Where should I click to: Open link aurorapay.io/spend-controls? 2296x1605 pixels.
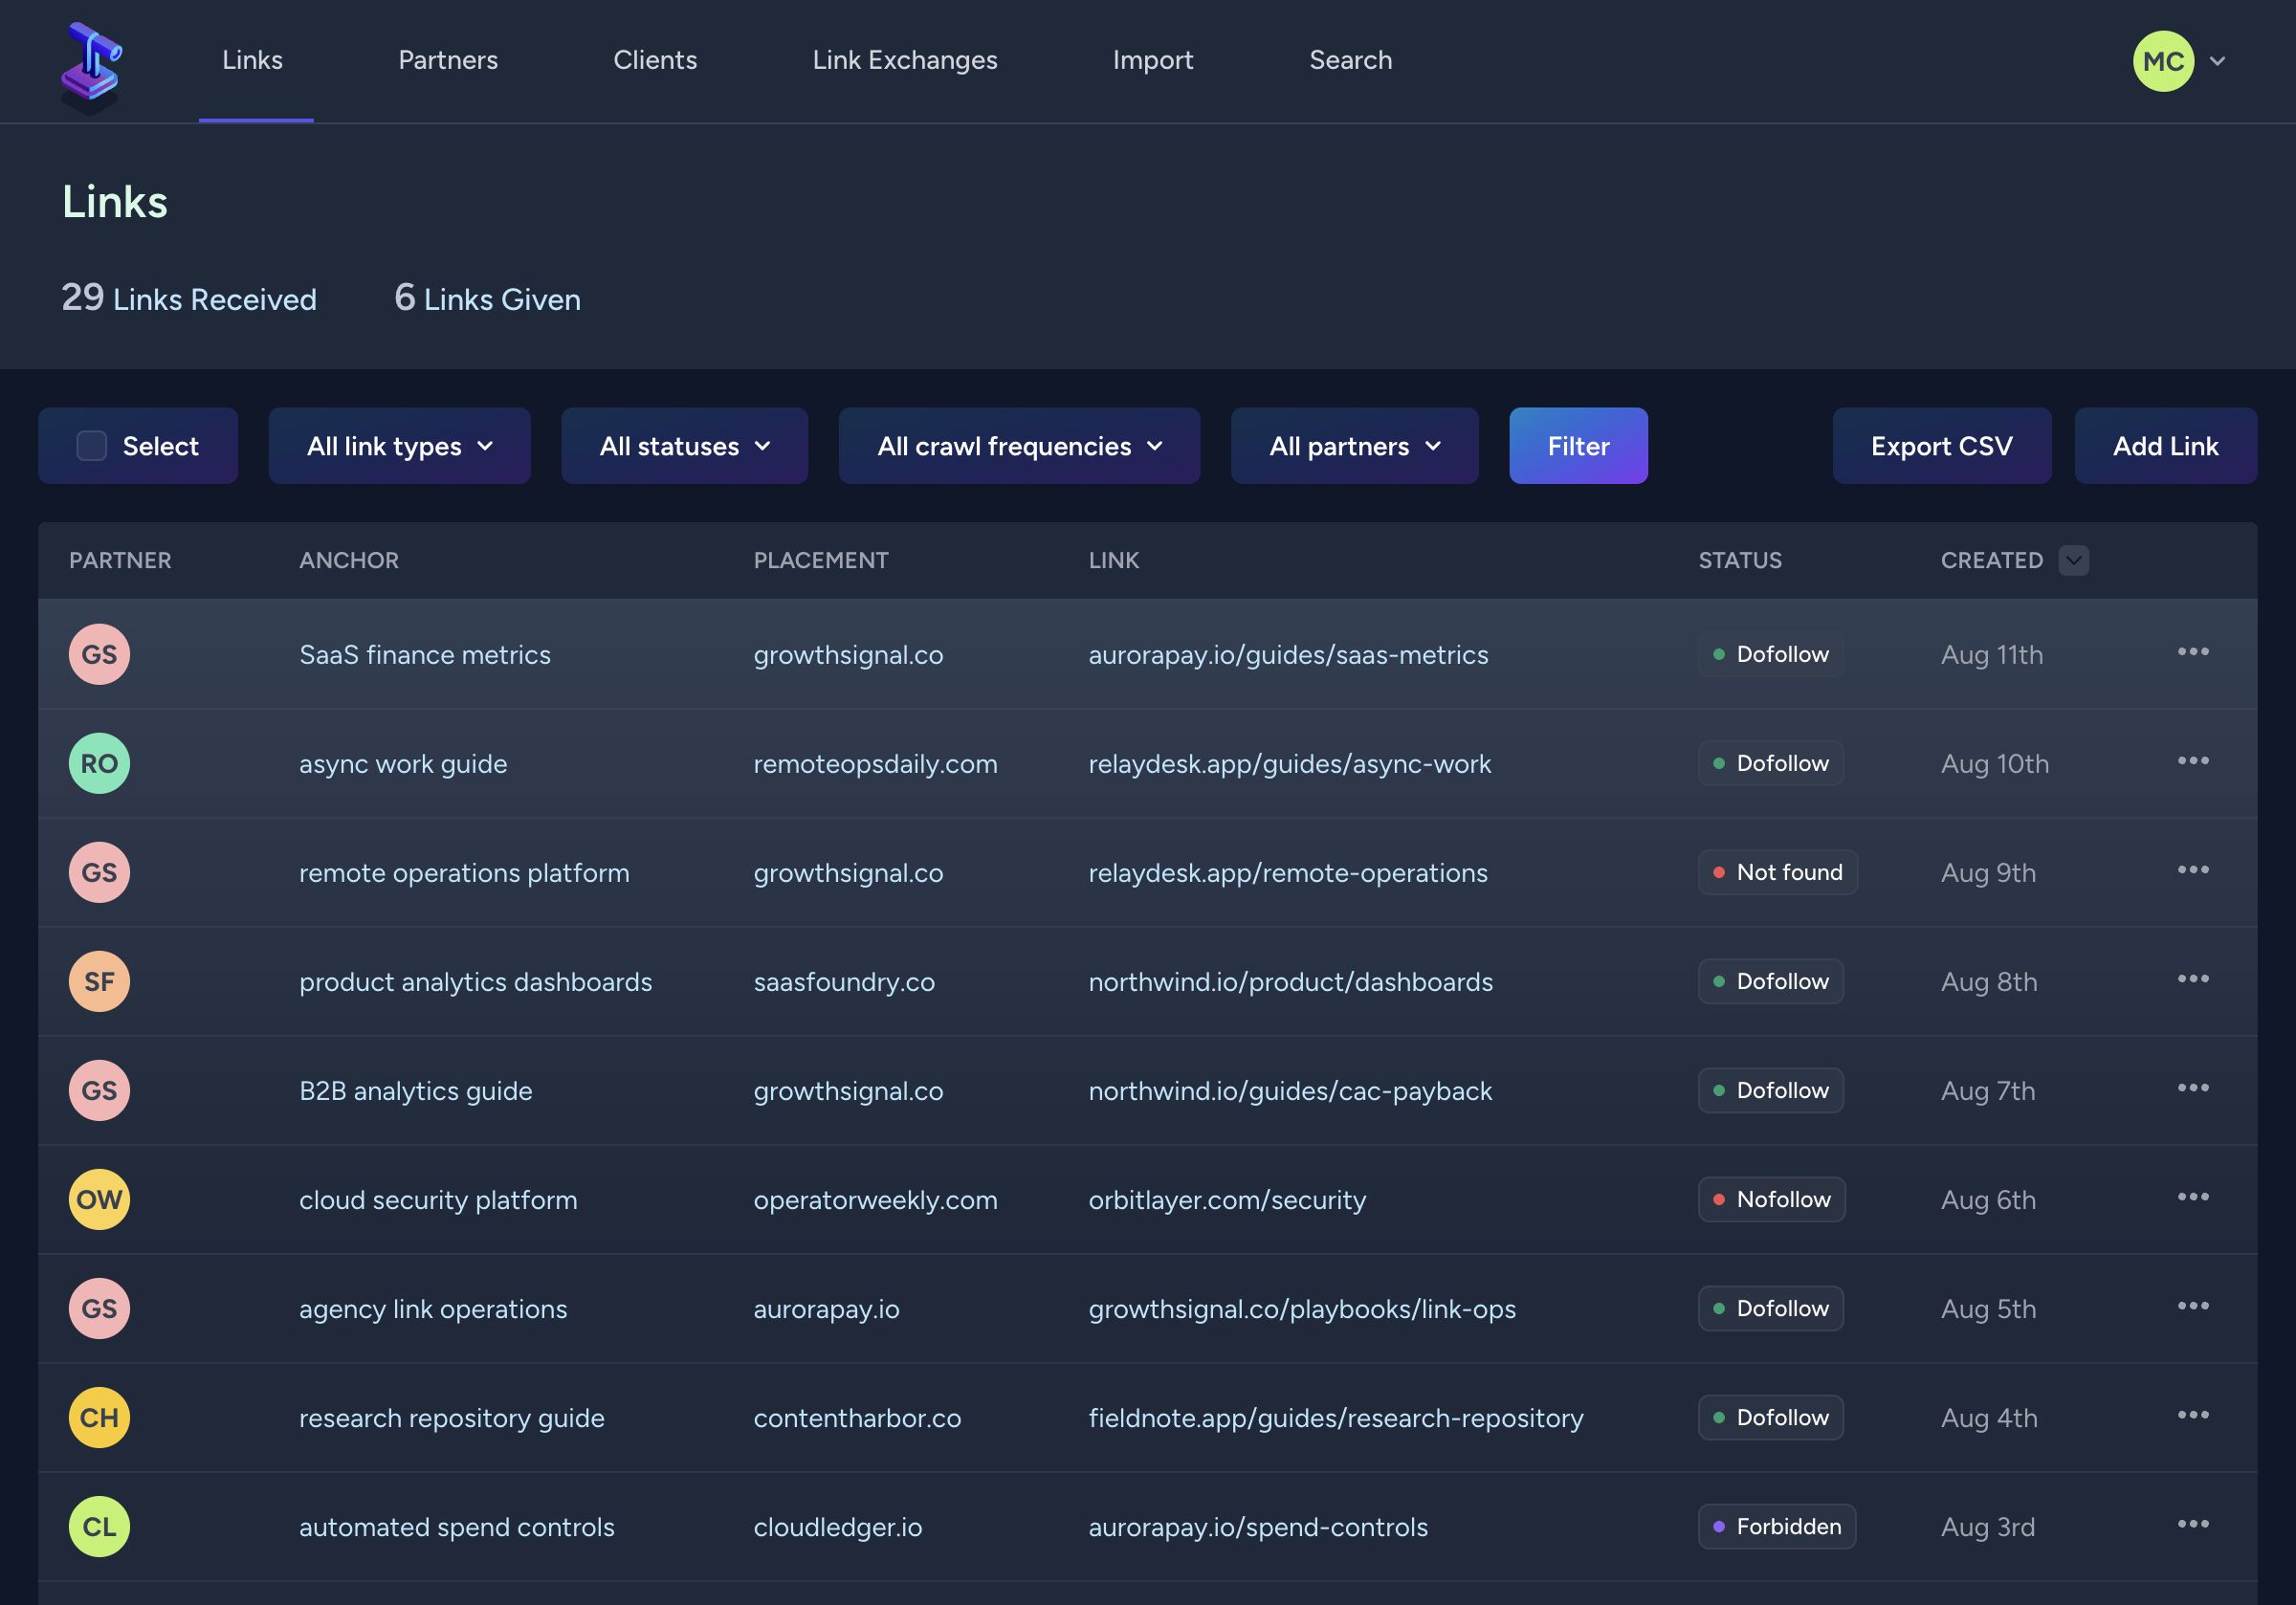(x=1258, y=1526)
